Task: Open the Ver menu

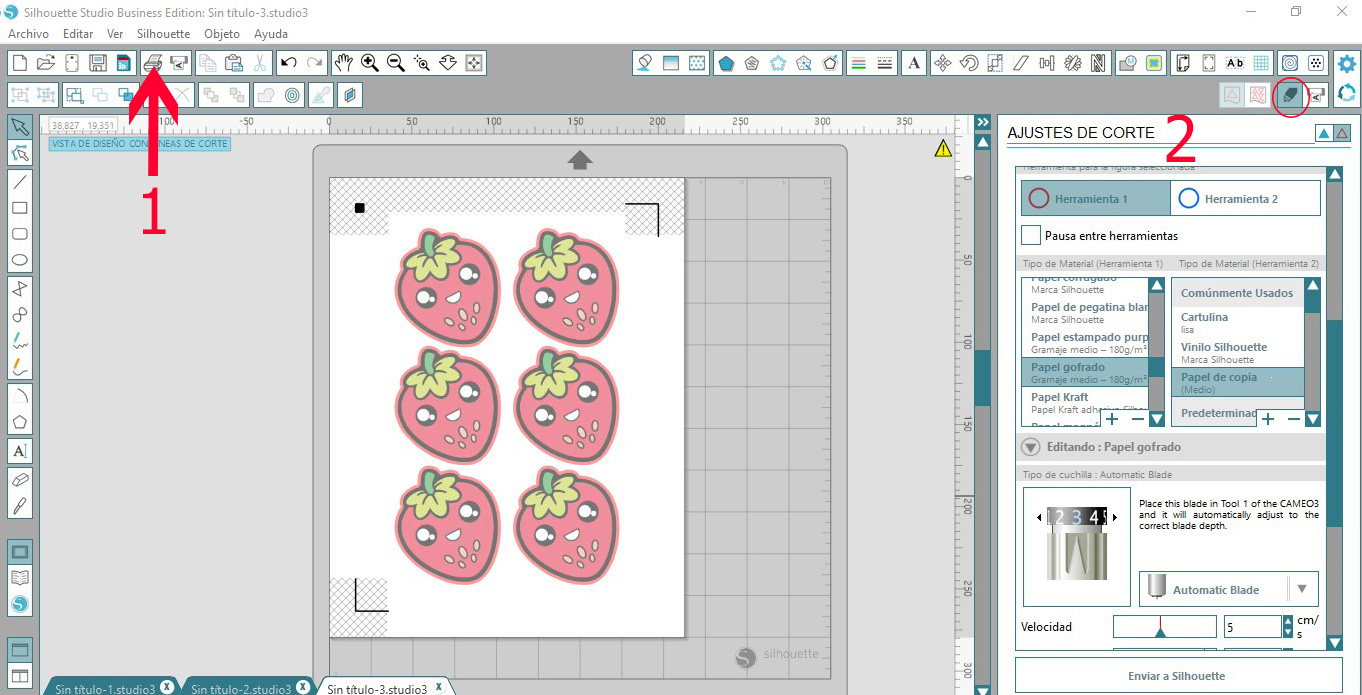Action: coord(115,33)
